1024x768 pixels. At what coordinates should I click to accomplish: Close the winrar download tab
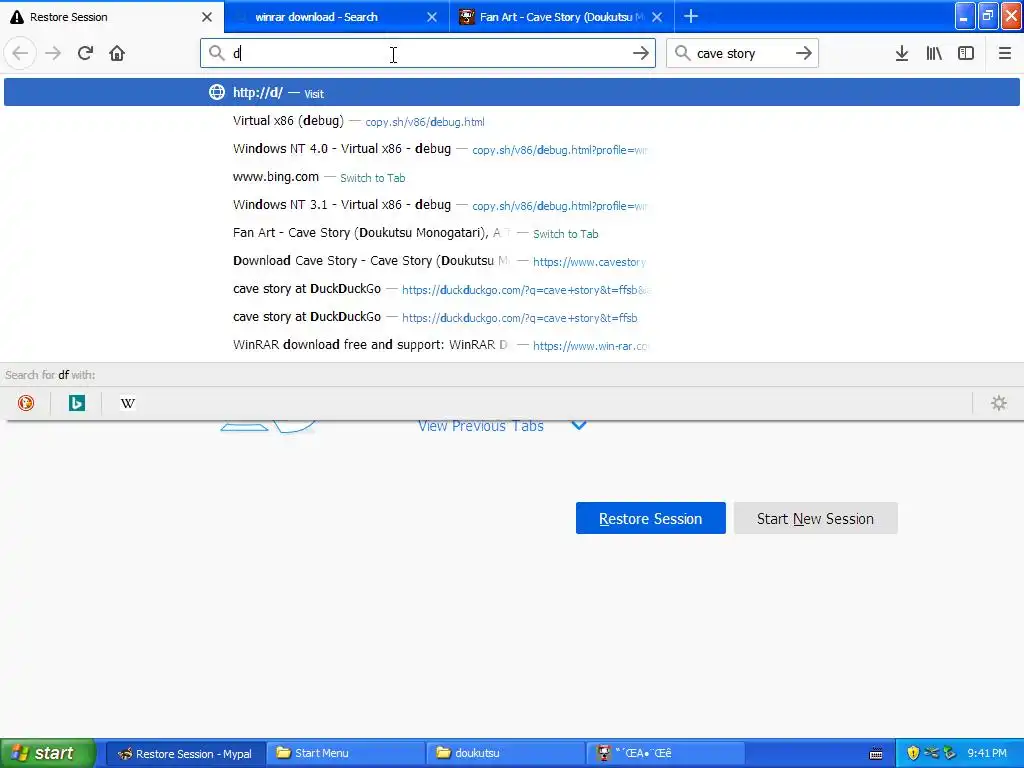432,17
